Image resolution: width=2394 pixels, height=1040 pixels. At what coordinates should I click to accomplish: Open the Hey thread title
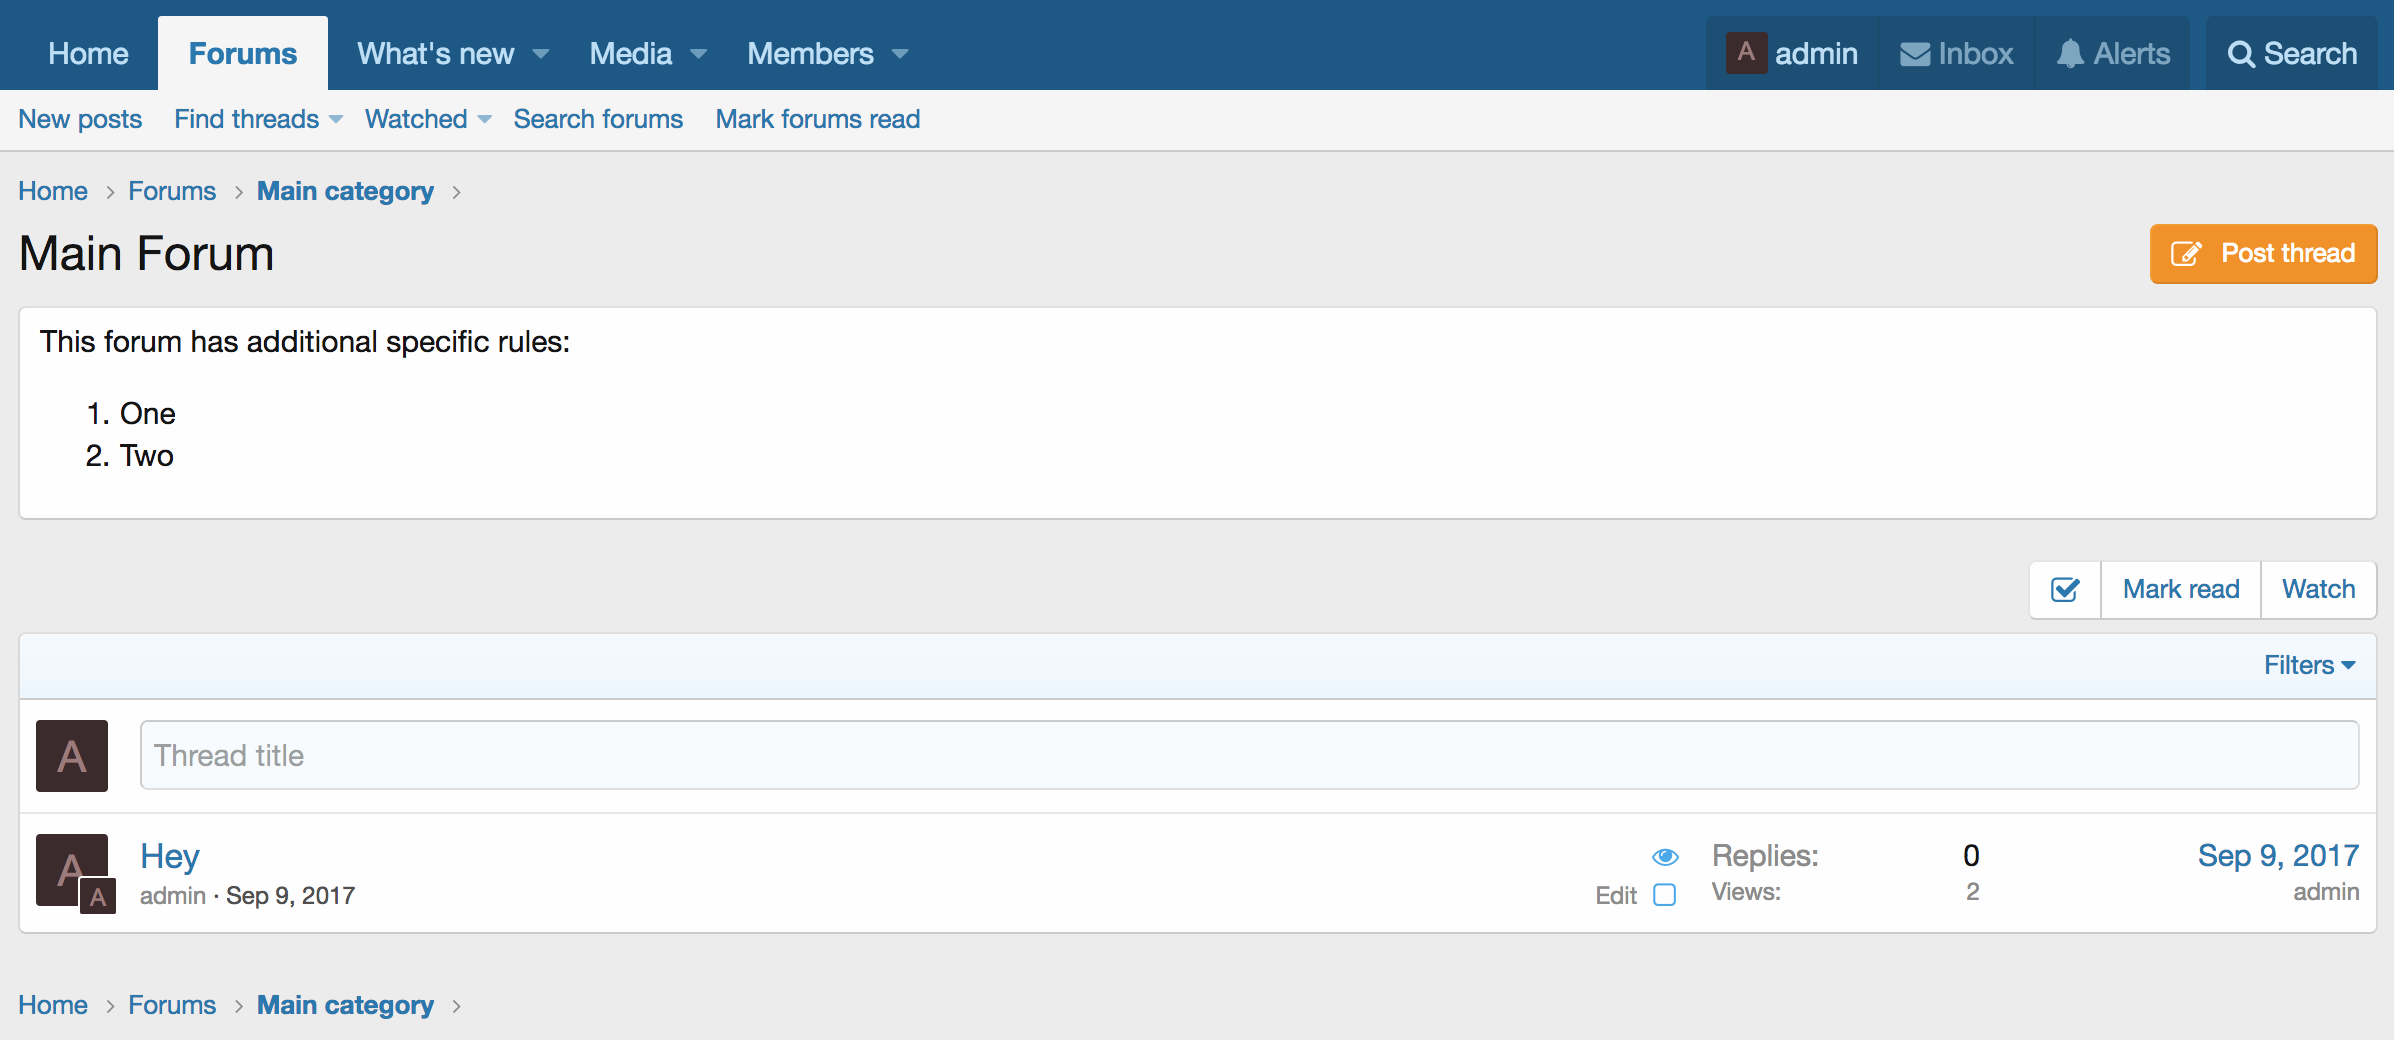[x=170, y=856]
